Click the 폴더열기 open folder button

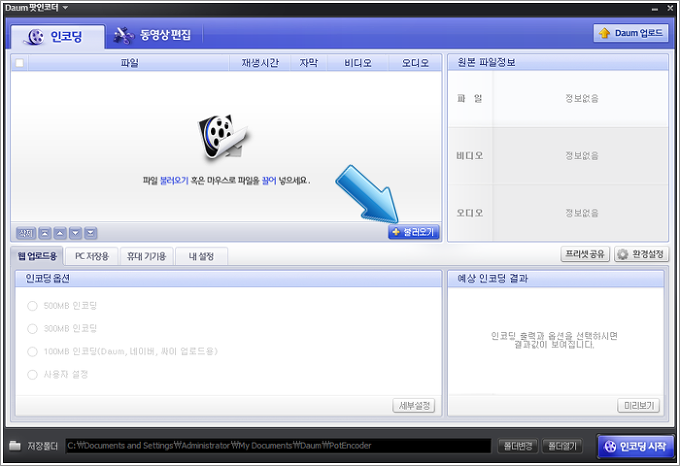[562, 446]
